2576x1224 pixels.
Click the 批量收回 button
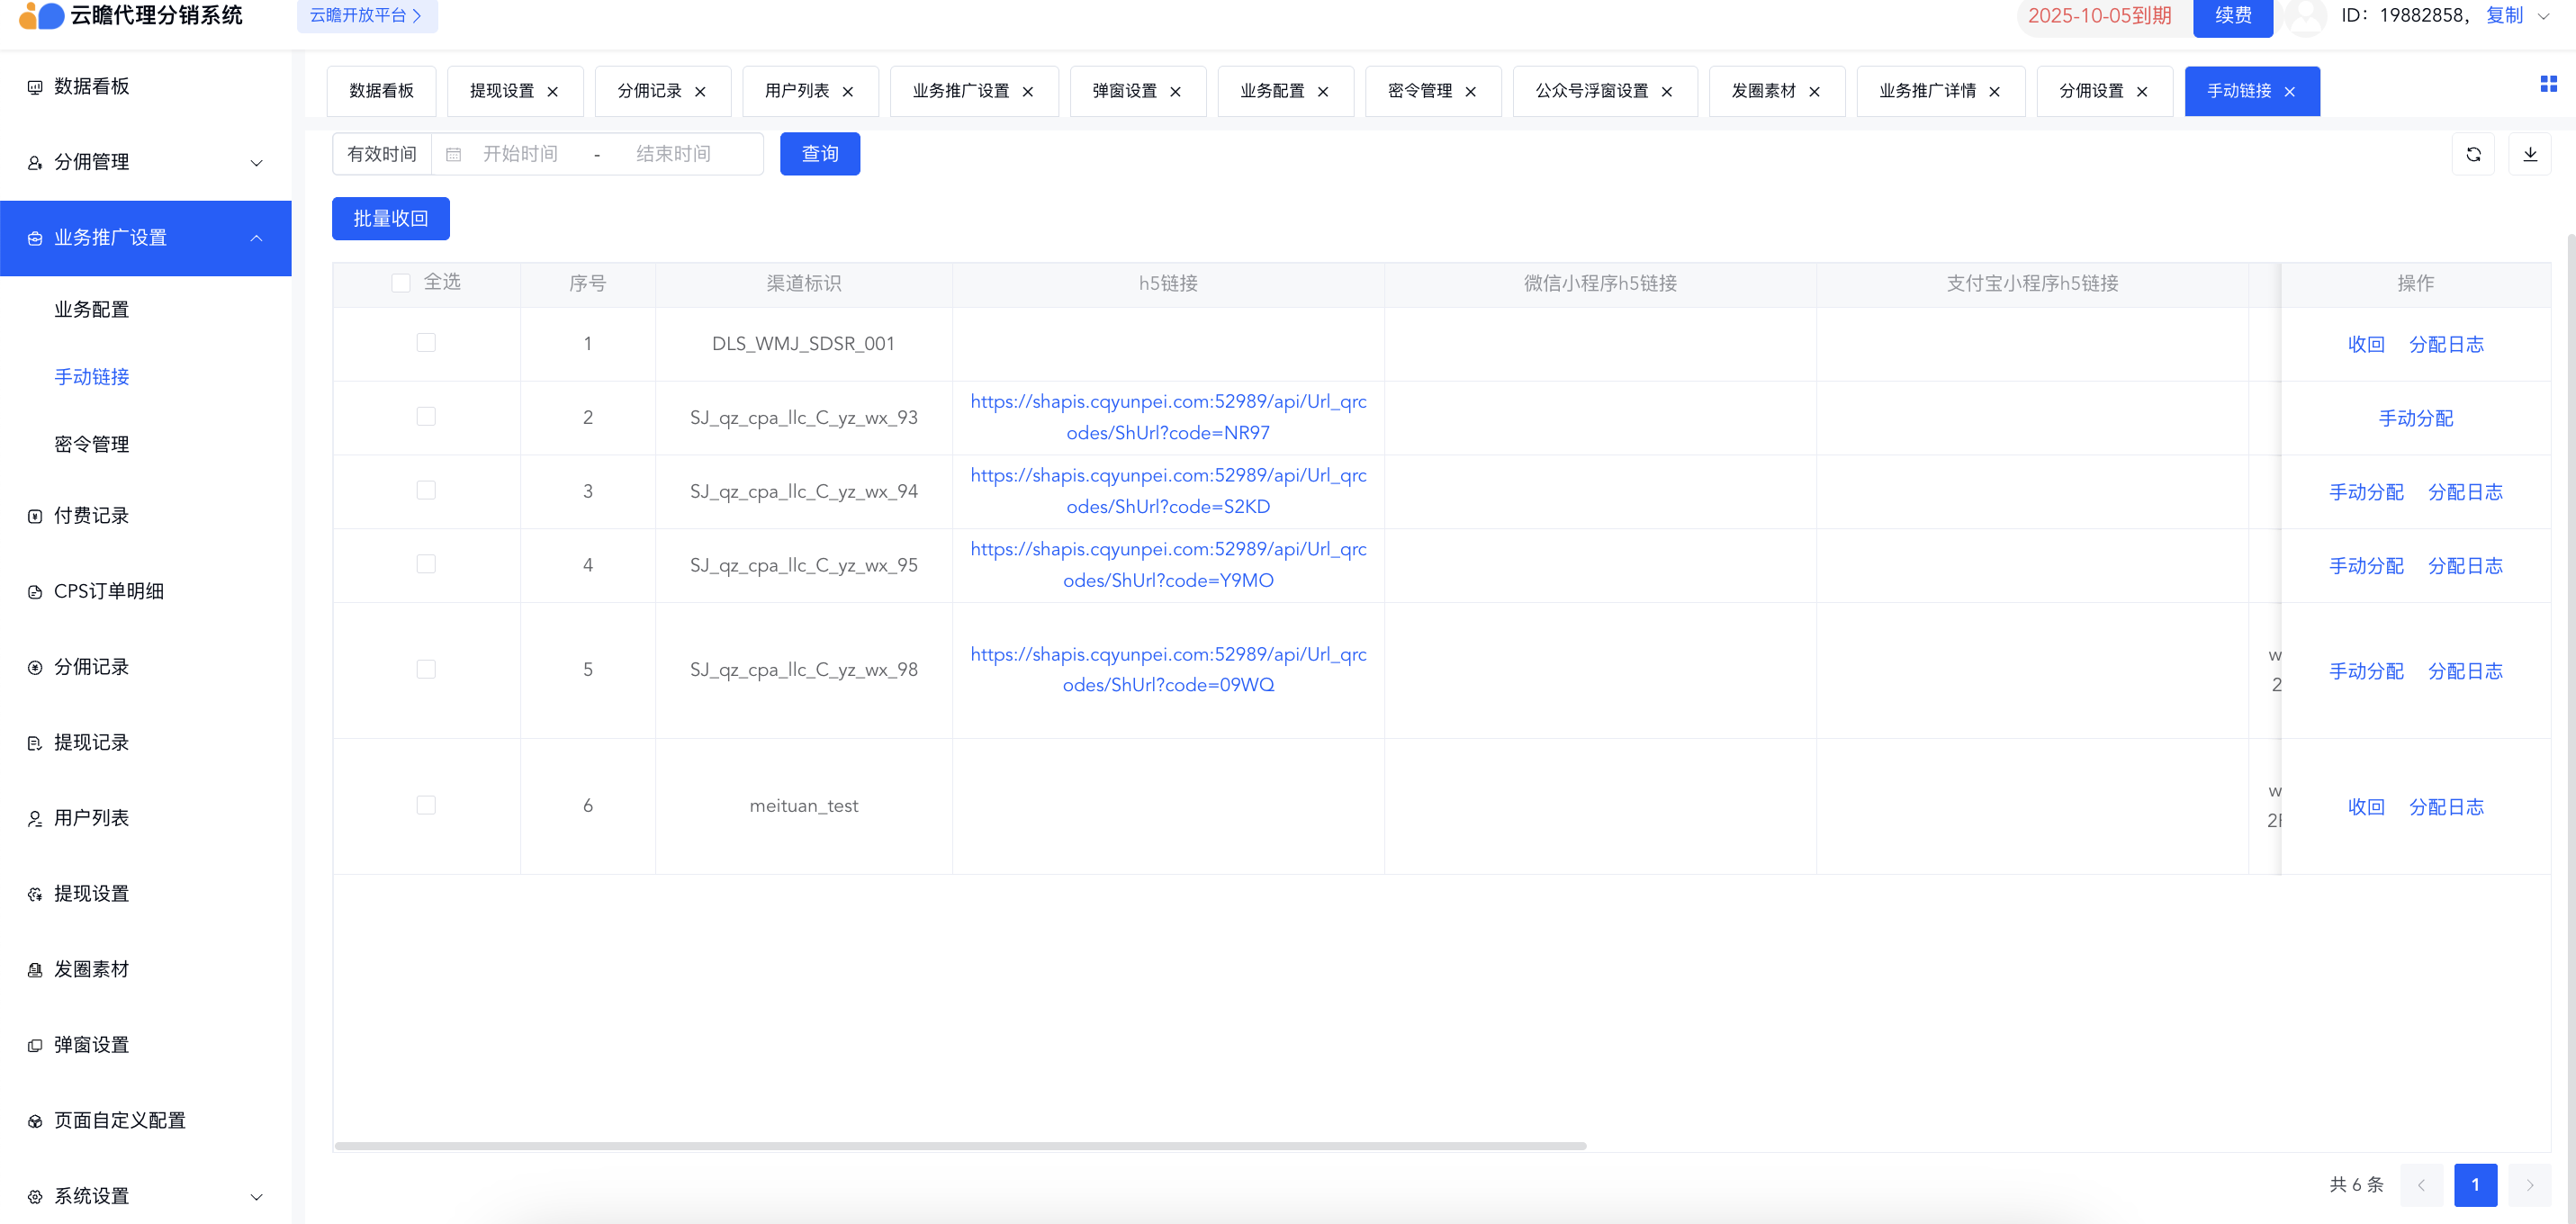[x=390, y=218]
